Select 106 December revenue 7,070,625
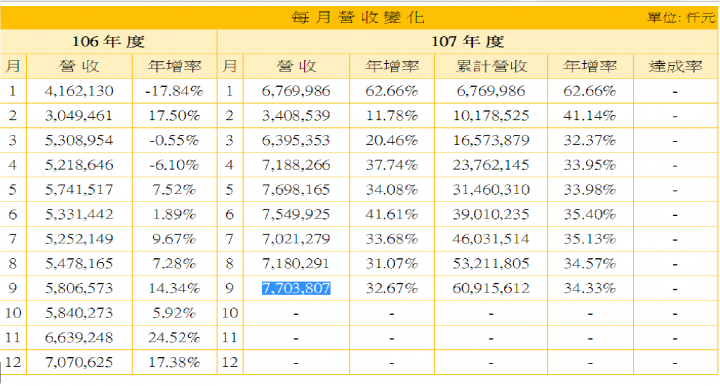Viewport: 720px width, 386px height. [79, 363]
